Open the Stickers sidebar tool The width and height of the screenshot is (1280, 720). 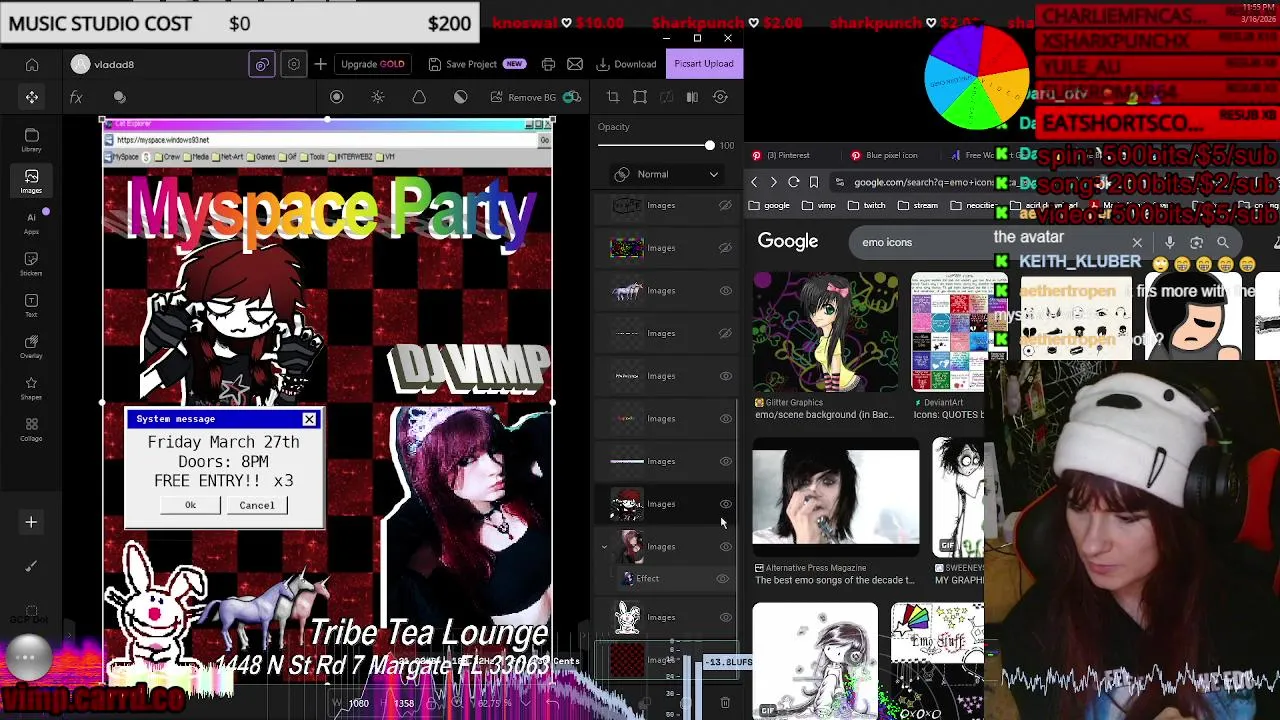point(31,264)
